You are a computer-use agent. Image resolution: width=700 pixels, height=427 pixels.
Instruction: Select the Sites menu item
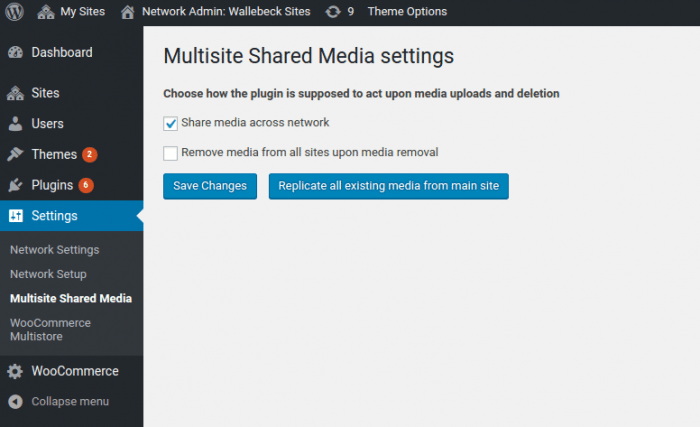tap(71, 93)
